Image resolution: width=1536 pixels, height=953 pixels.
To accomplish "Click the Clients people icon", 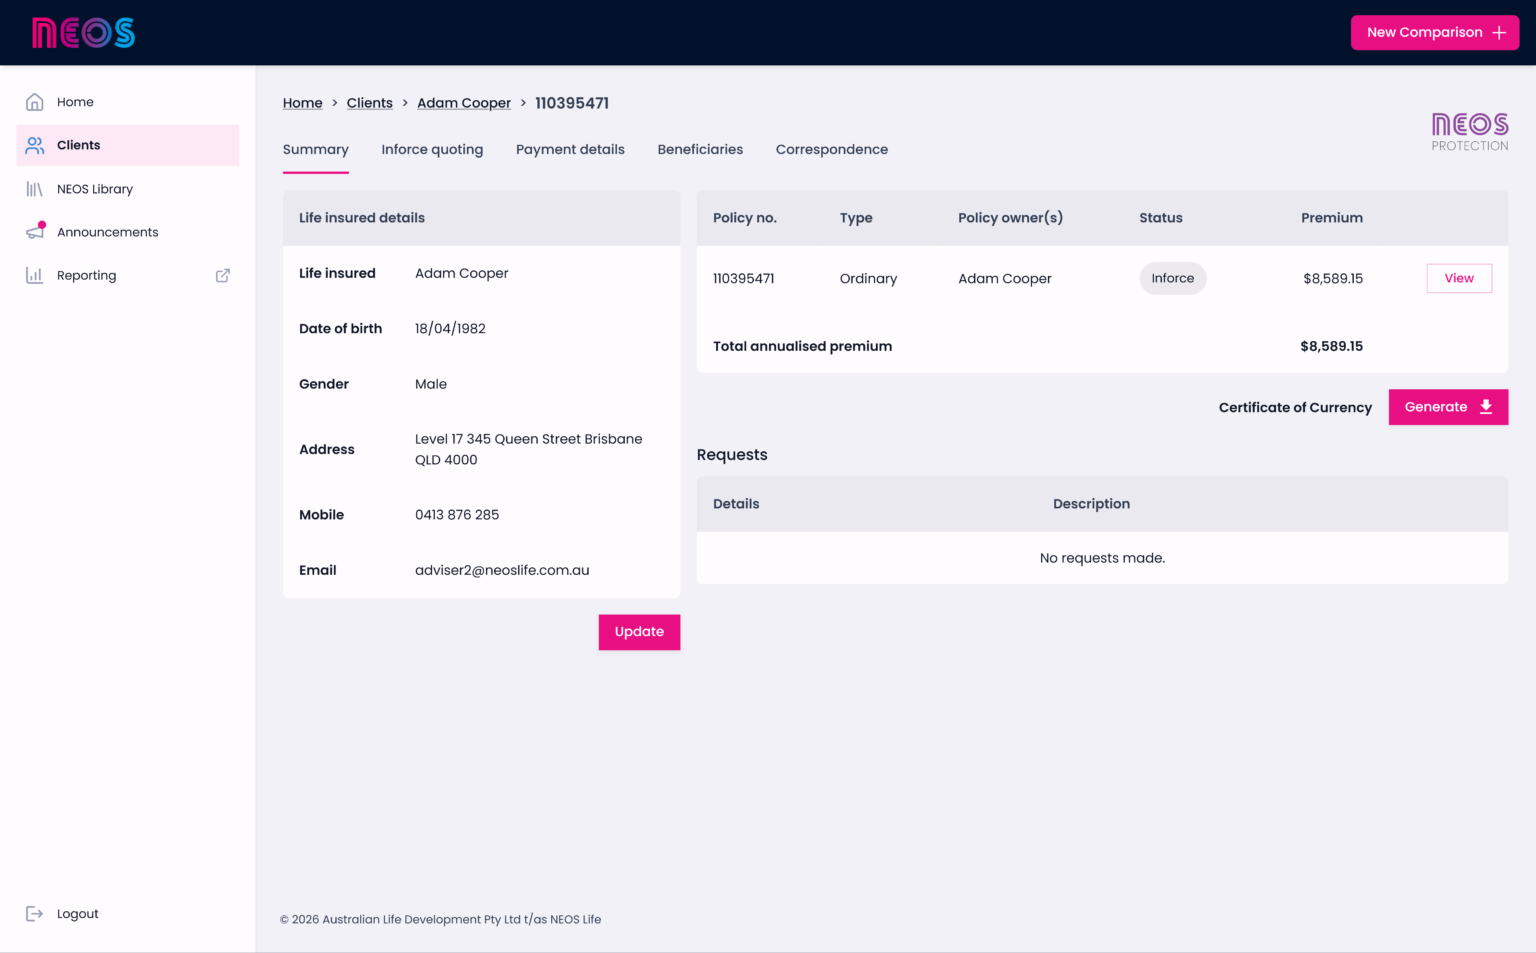I will tap(35, 145).
